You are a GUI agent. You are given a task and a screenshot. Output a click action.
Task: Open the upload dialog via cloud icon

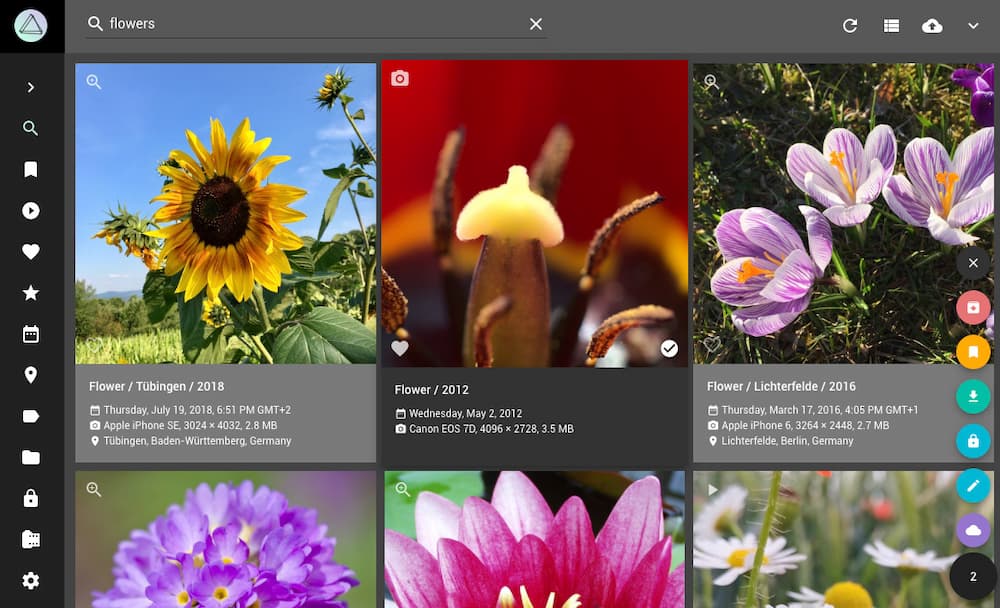932,25
